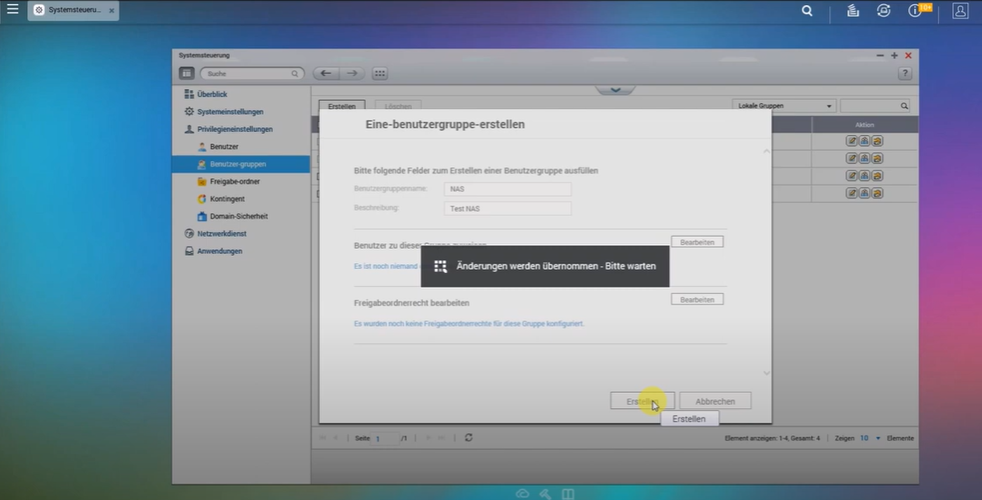Click the Benutzergruppenname input field

pos(507,189)
